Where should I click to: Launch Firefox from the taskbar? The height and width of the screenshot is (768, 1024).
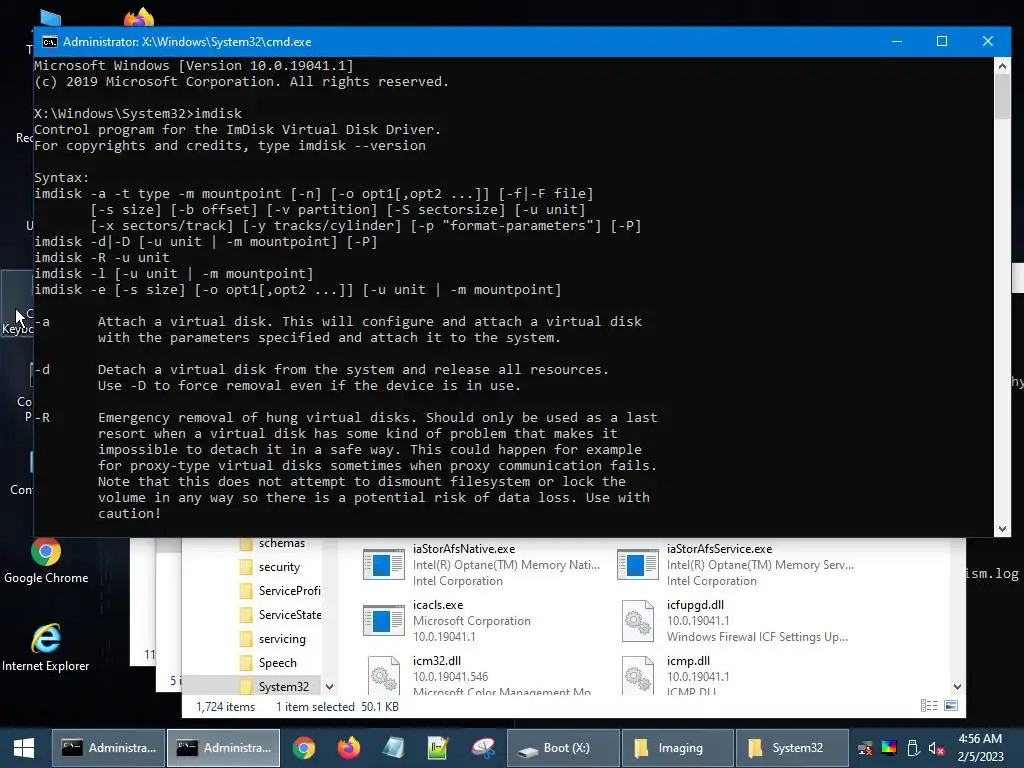point(349,748)
